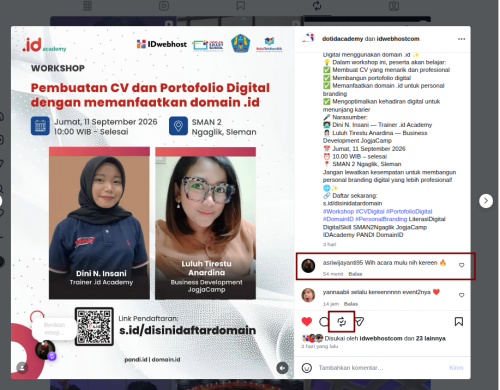The image size is (500, 390).
Task: Save post with bookmark icon
Action: coord(459,322)
